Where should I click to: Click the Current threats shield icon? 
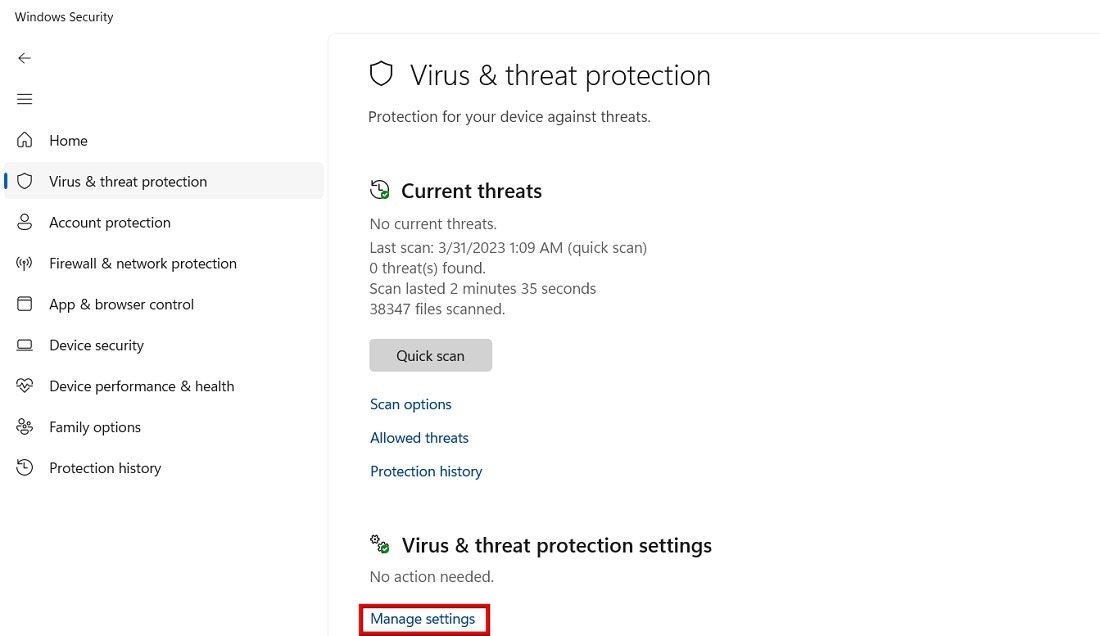(379, 189)
